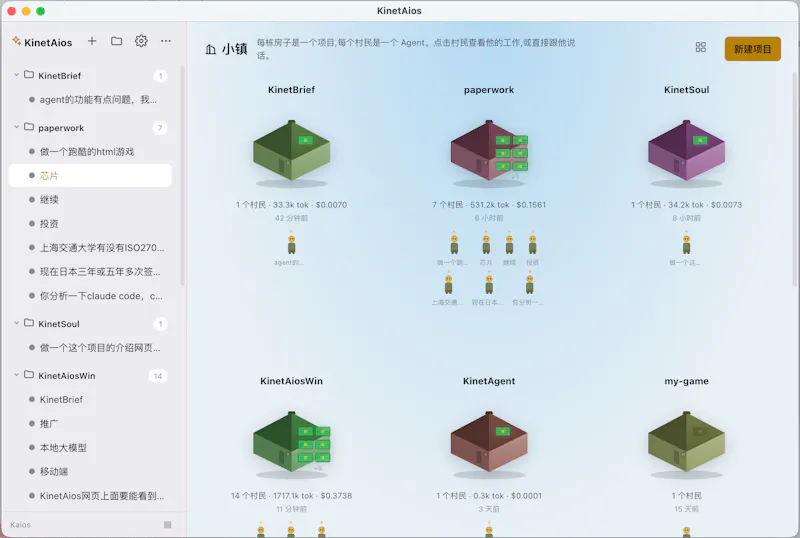Open '现在日本三年或五年多次签...' conversation

(x=90, y=272)
